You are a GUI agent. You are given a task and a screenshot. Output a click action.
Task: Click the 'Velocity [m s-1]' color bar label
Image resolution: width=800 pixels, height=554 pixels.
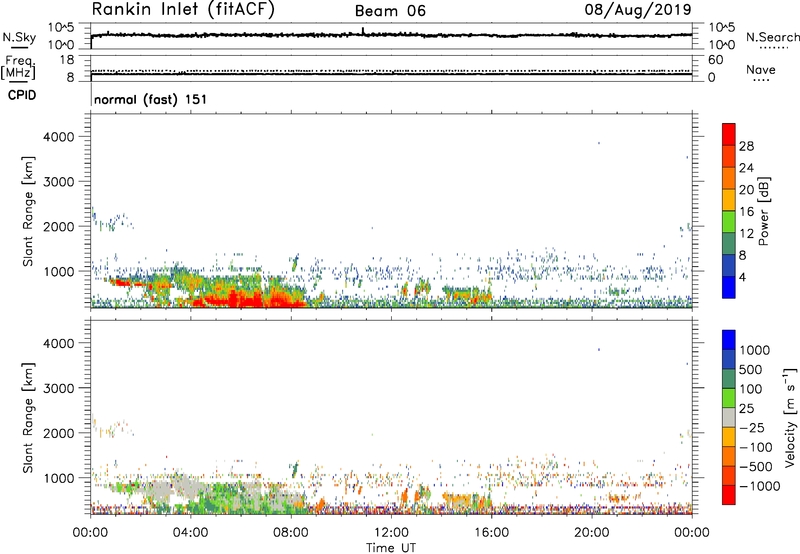[790, 417]
